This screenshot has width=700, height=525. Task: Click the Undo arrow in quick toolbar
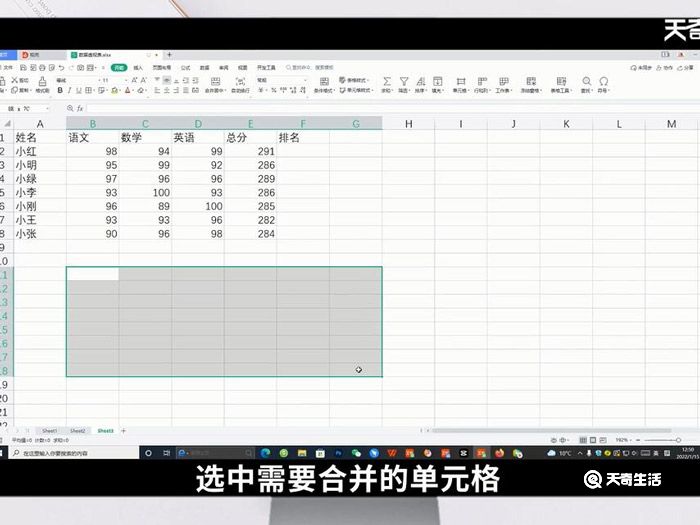[x=61, y=68]
